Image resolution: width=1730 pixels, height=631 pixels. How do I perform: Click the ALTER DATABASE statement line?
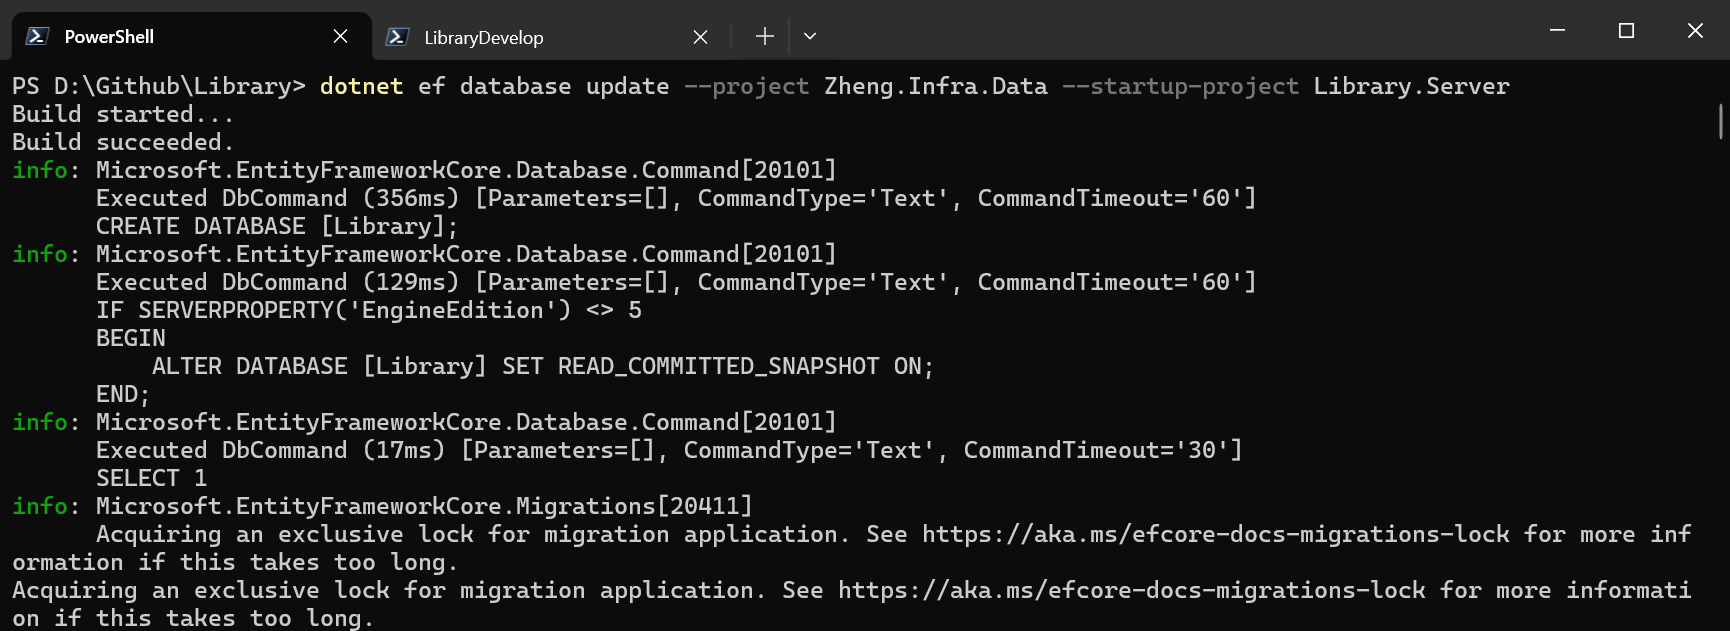click(542, 367)
